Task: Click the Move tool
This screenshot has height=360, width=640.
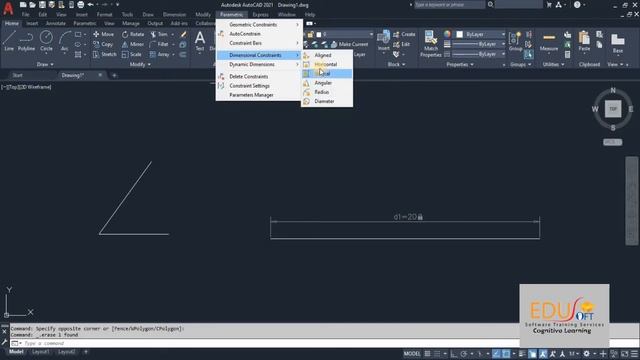Action: click(104, 34)
